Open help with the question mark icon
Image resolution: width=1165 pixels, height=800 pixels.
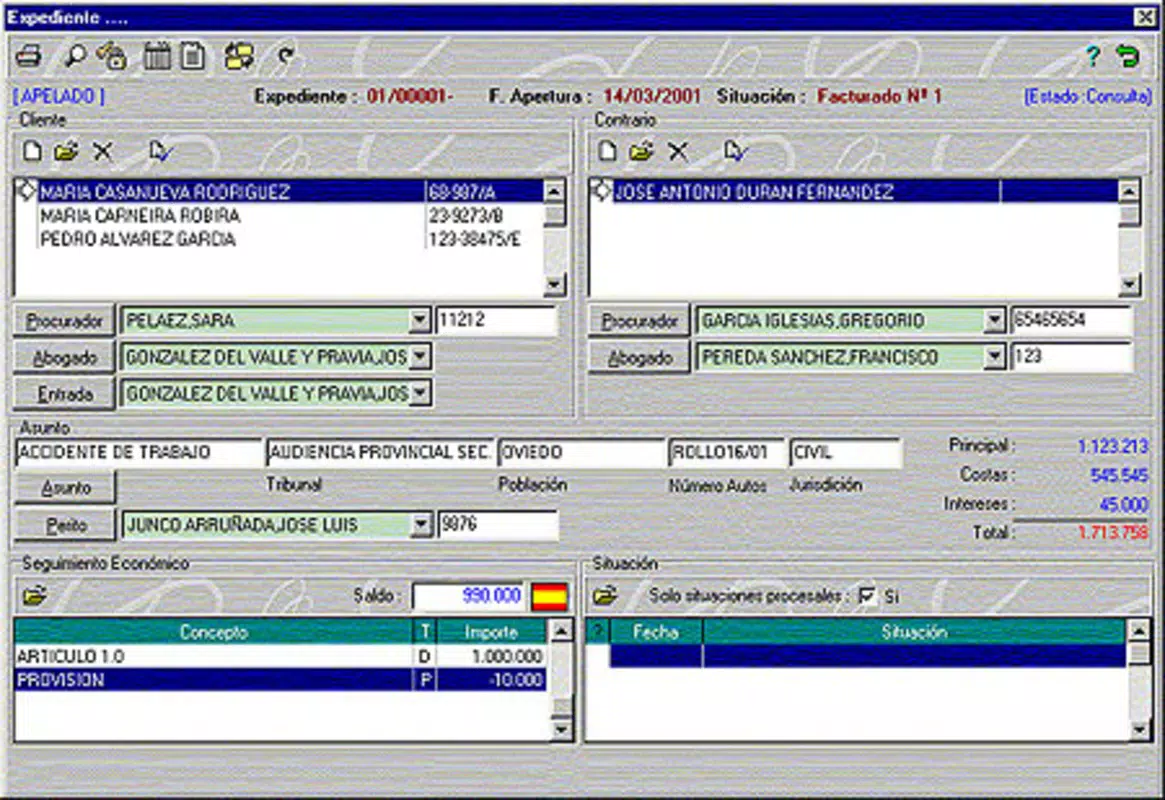(1092, 56)
